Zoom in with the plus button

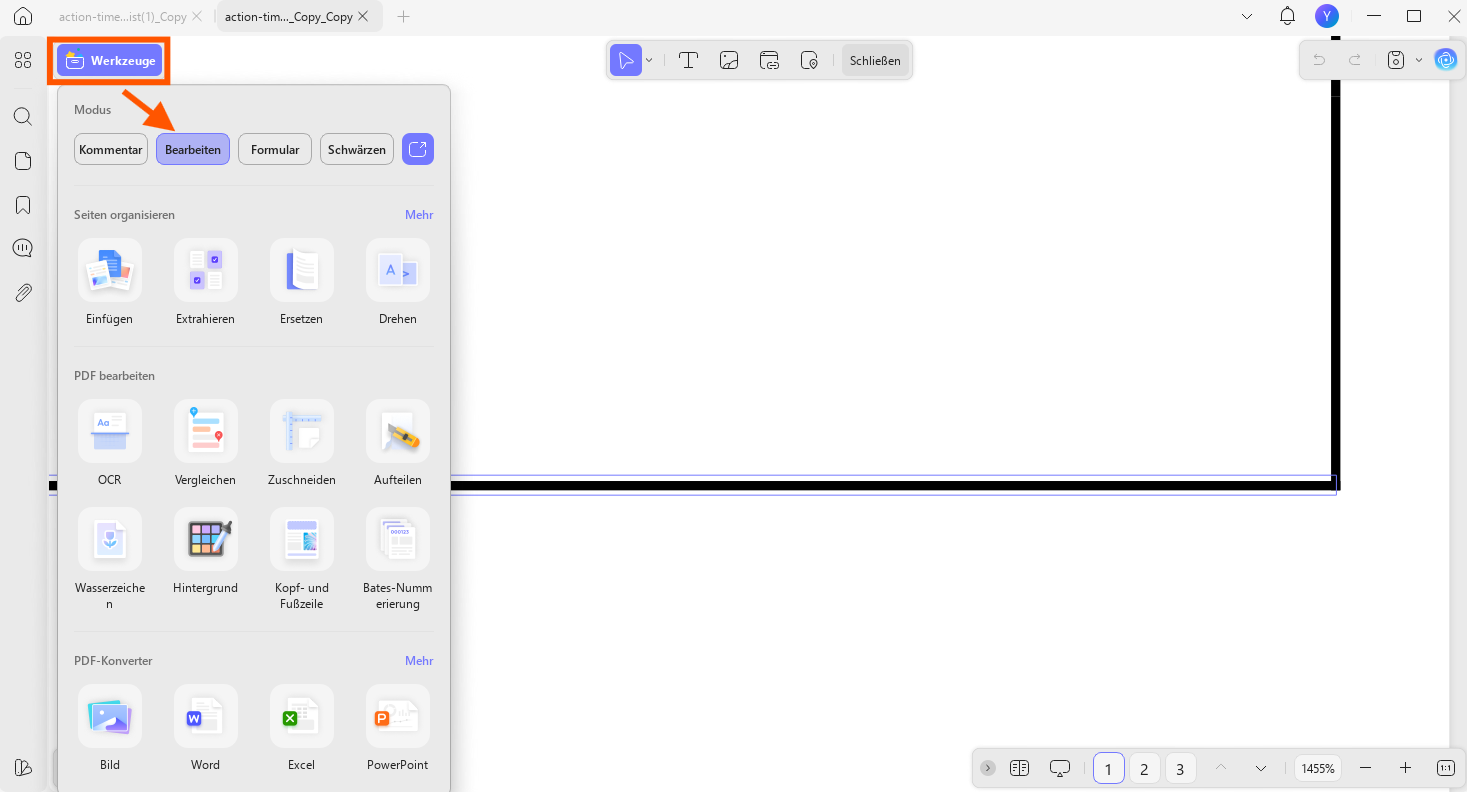[1405, 768]
